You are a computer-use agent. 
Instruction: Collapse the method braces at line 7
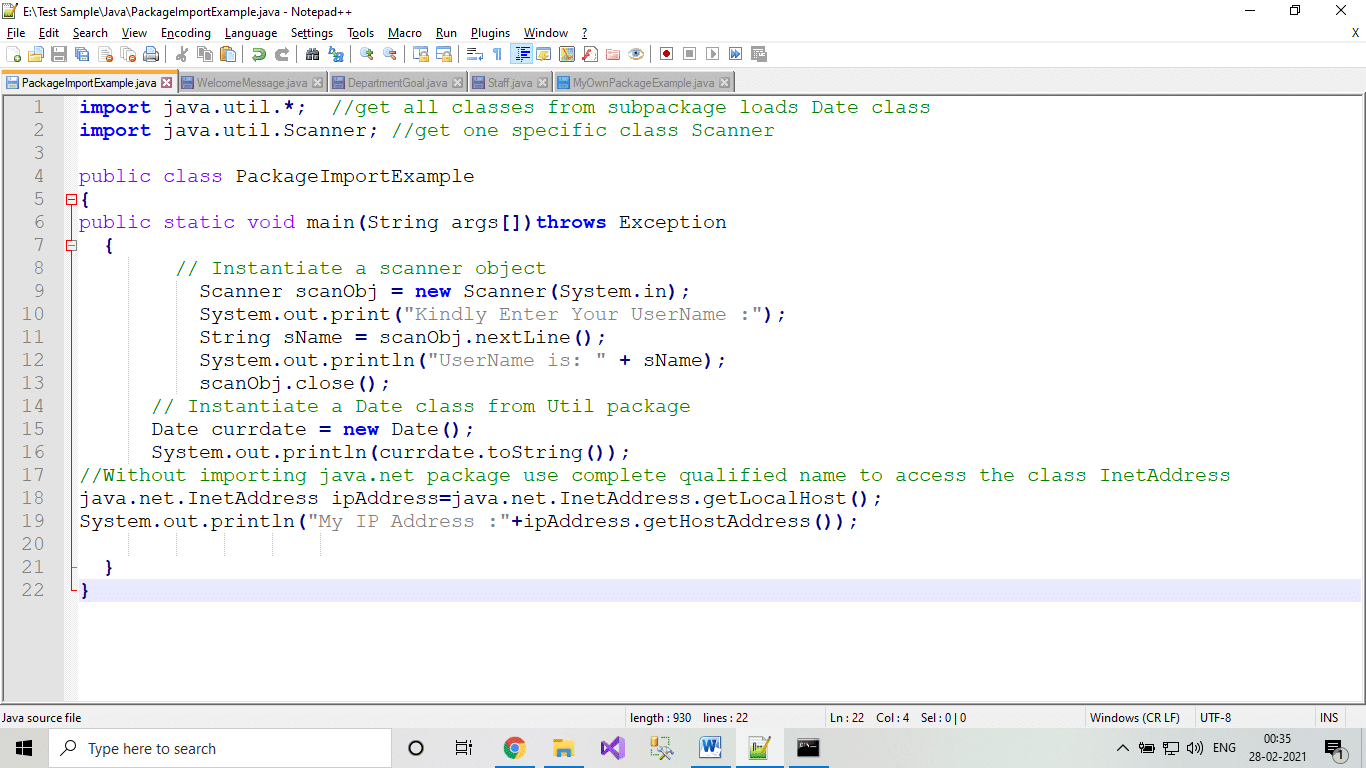pyautogui.click(x=70, y=244)
